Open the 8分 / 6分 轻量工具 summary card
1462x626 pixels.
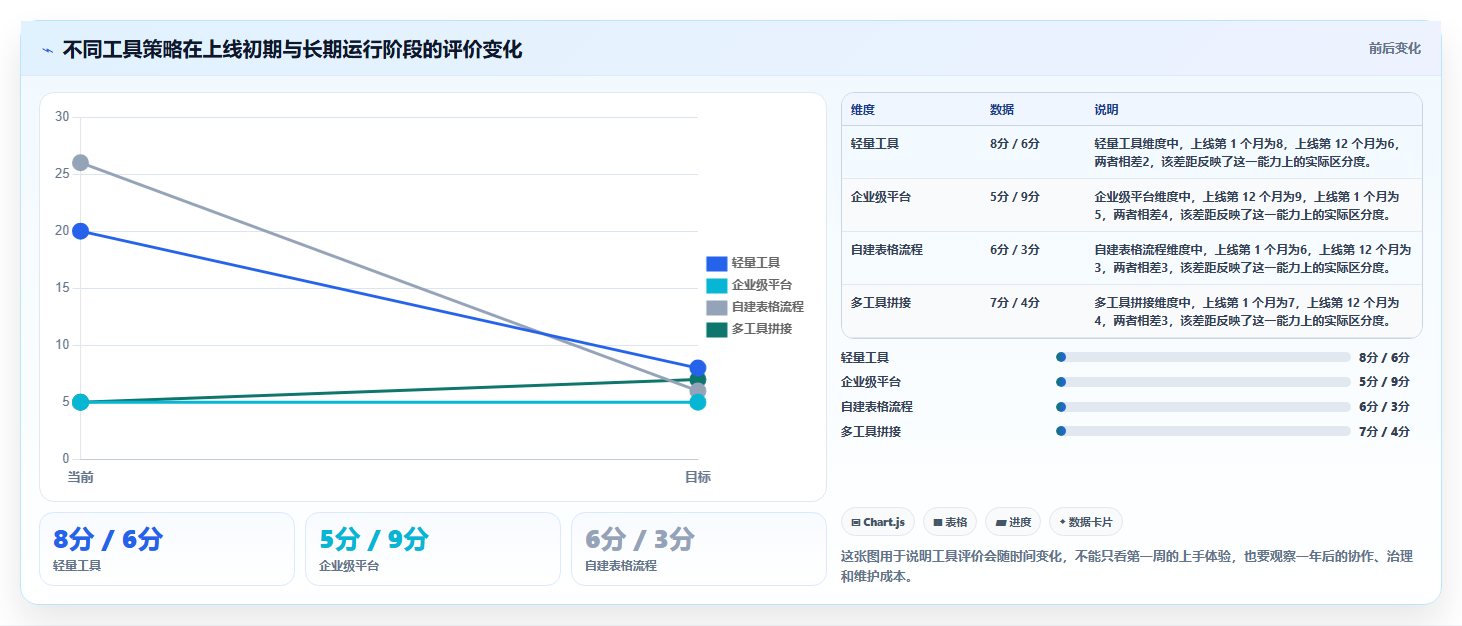(x=167, y=549)
